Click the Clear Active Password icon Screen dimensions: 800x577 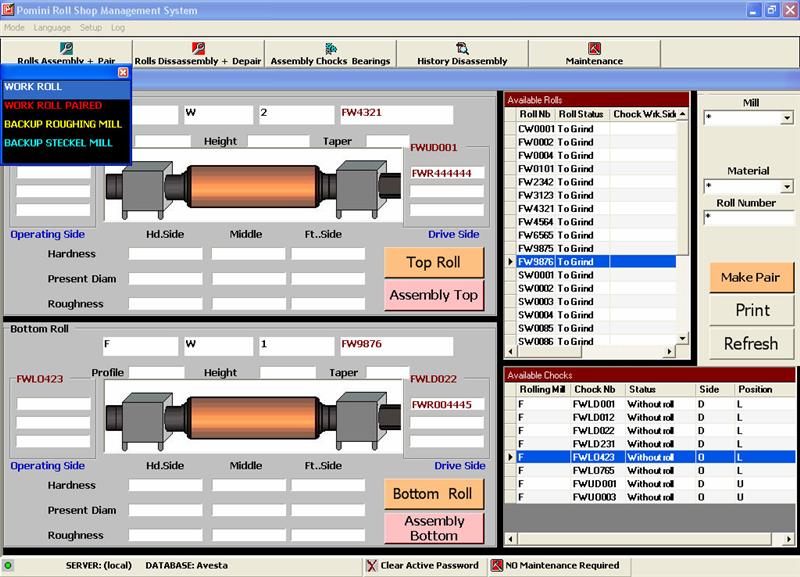click(371, 565)
